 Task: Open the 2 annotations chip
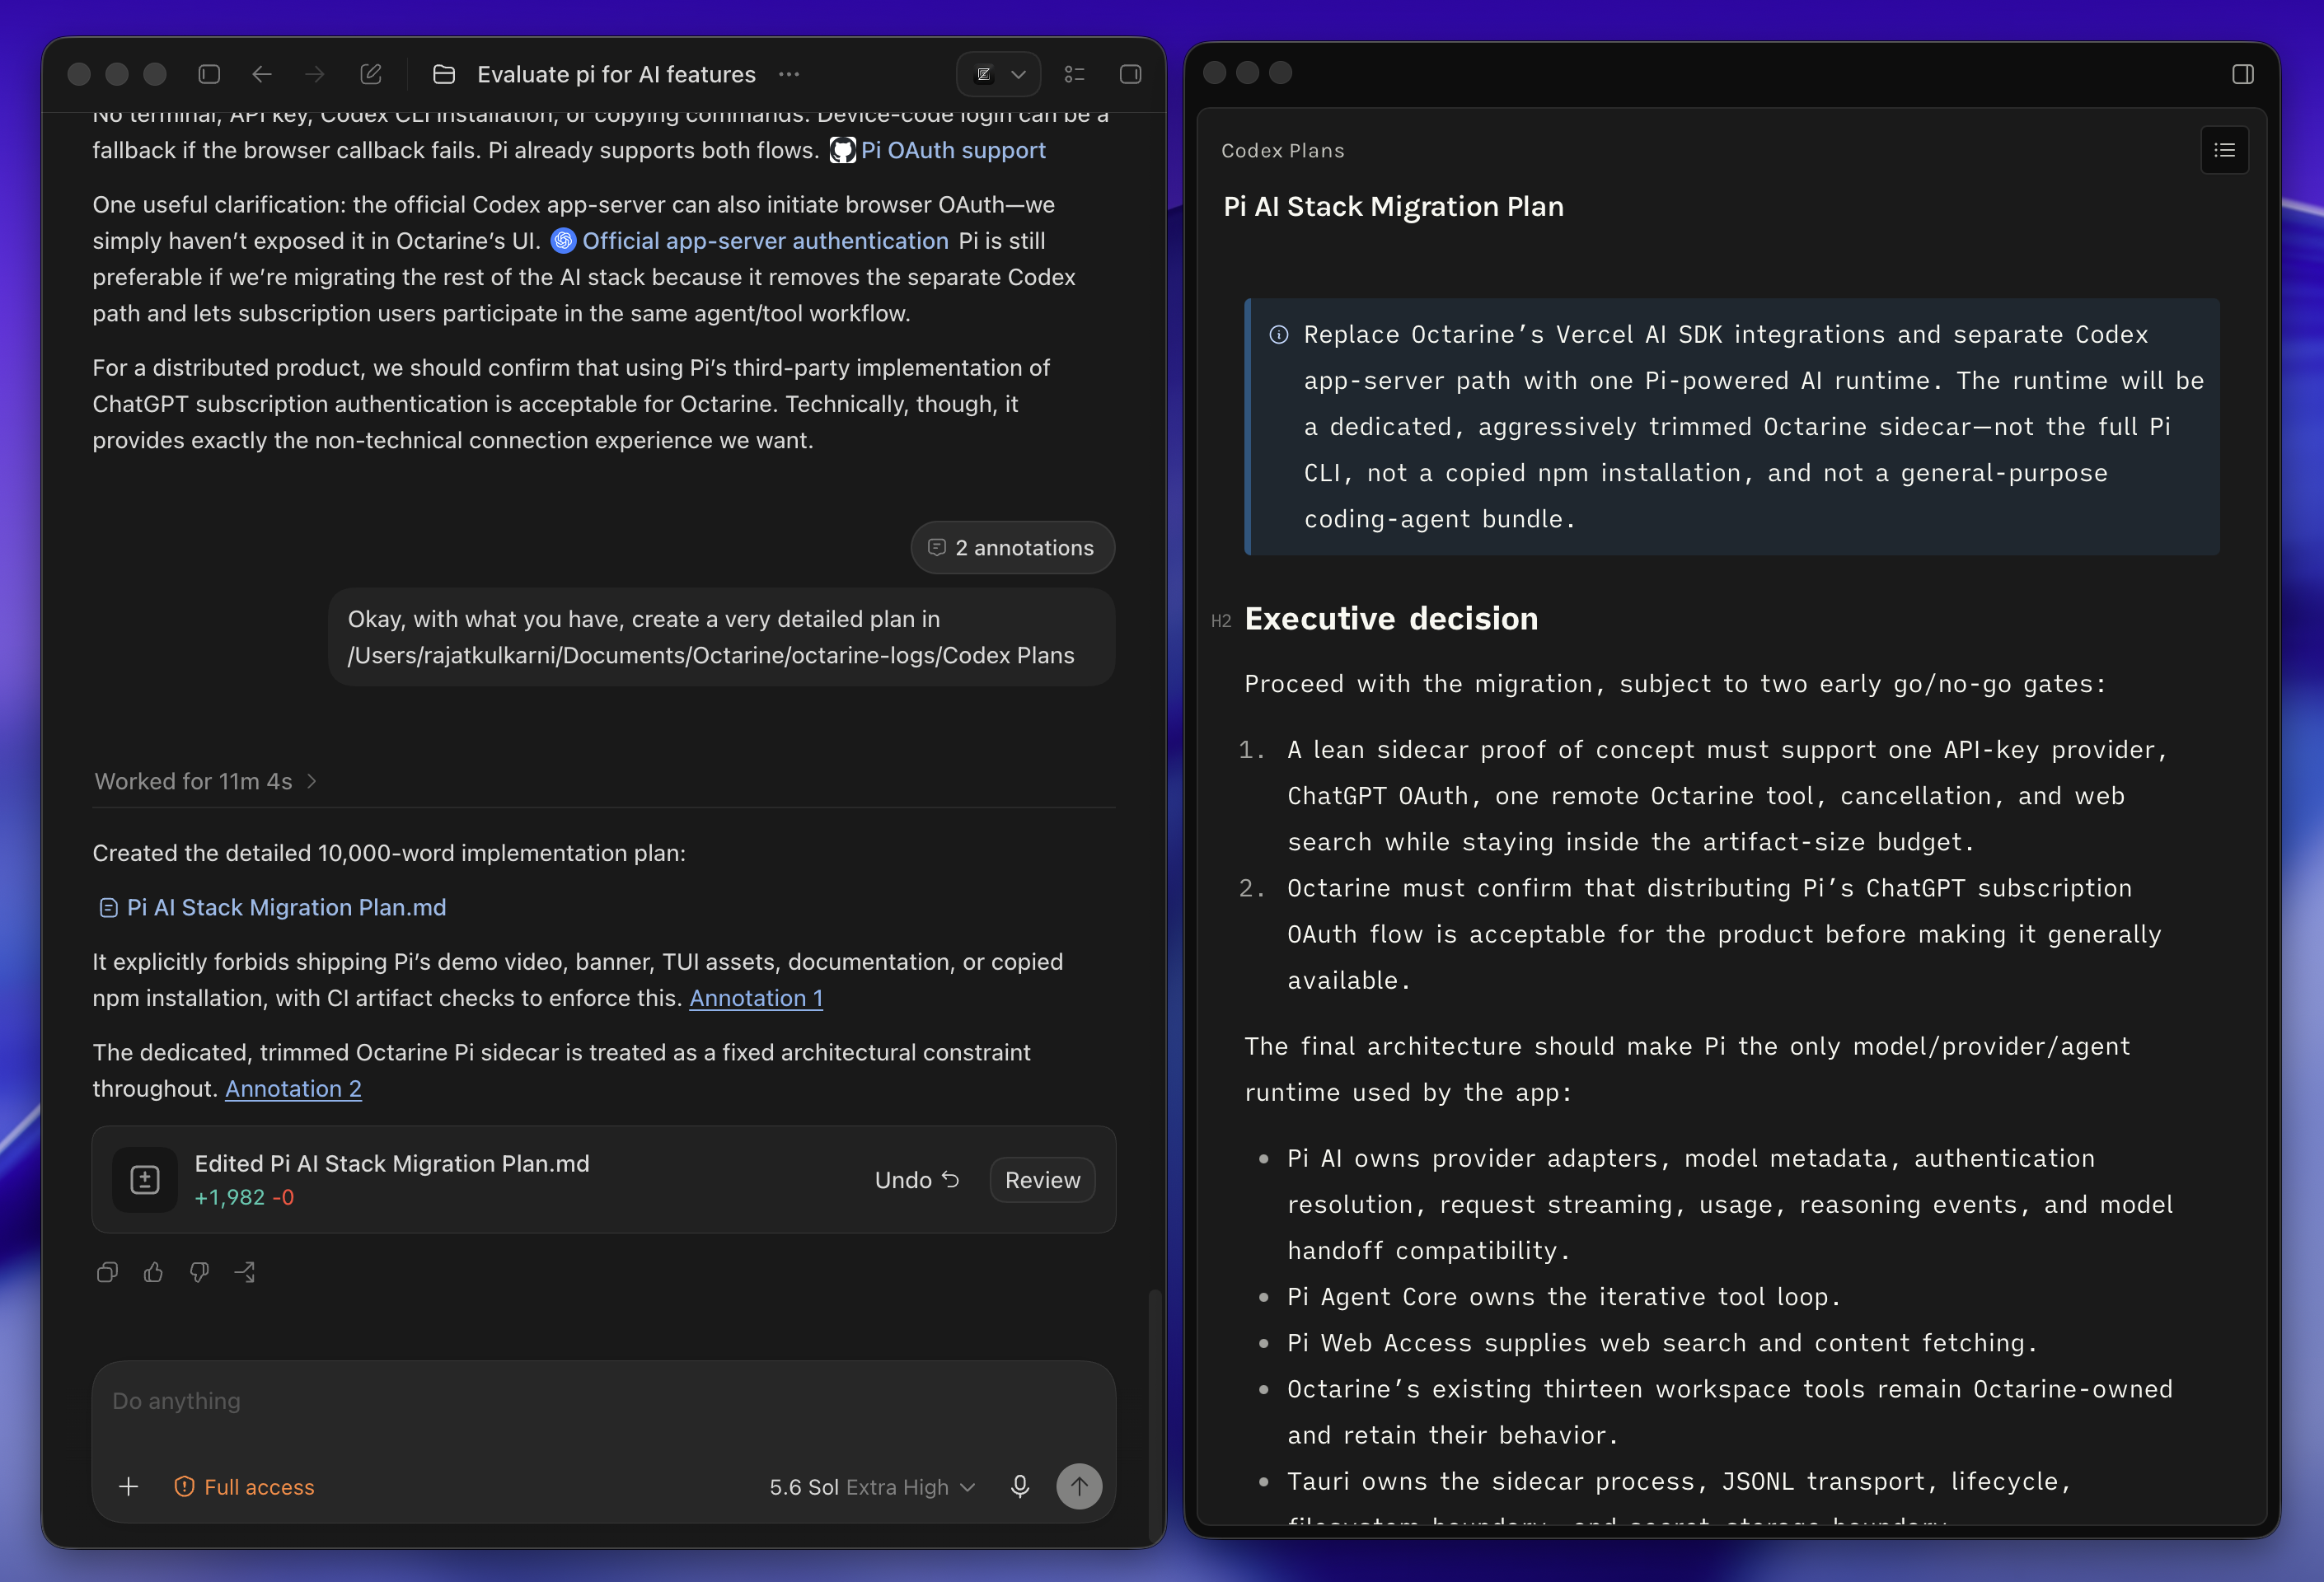1012,547
